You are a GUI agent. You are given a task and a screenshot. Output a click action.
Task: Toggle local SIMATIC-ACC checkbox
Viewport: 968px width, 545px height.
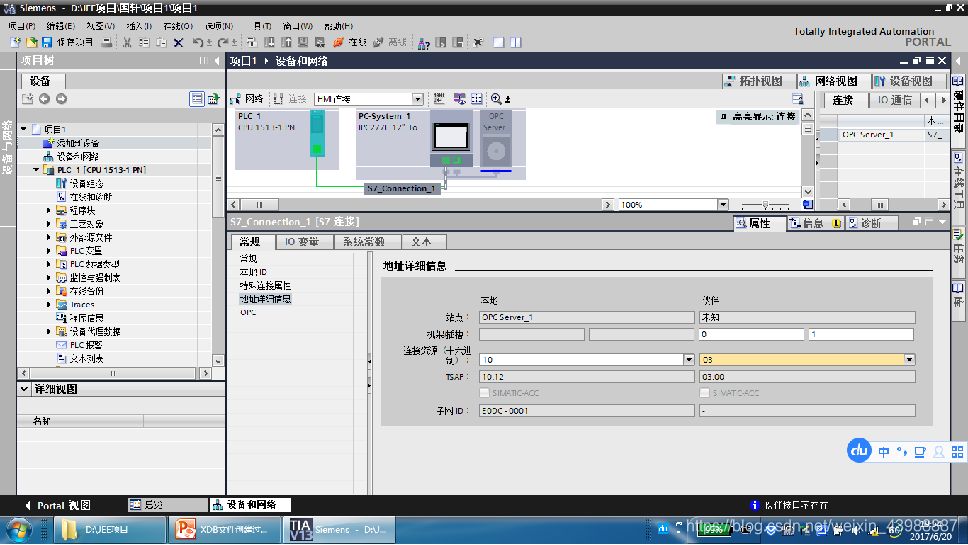[x=484, y=393]
